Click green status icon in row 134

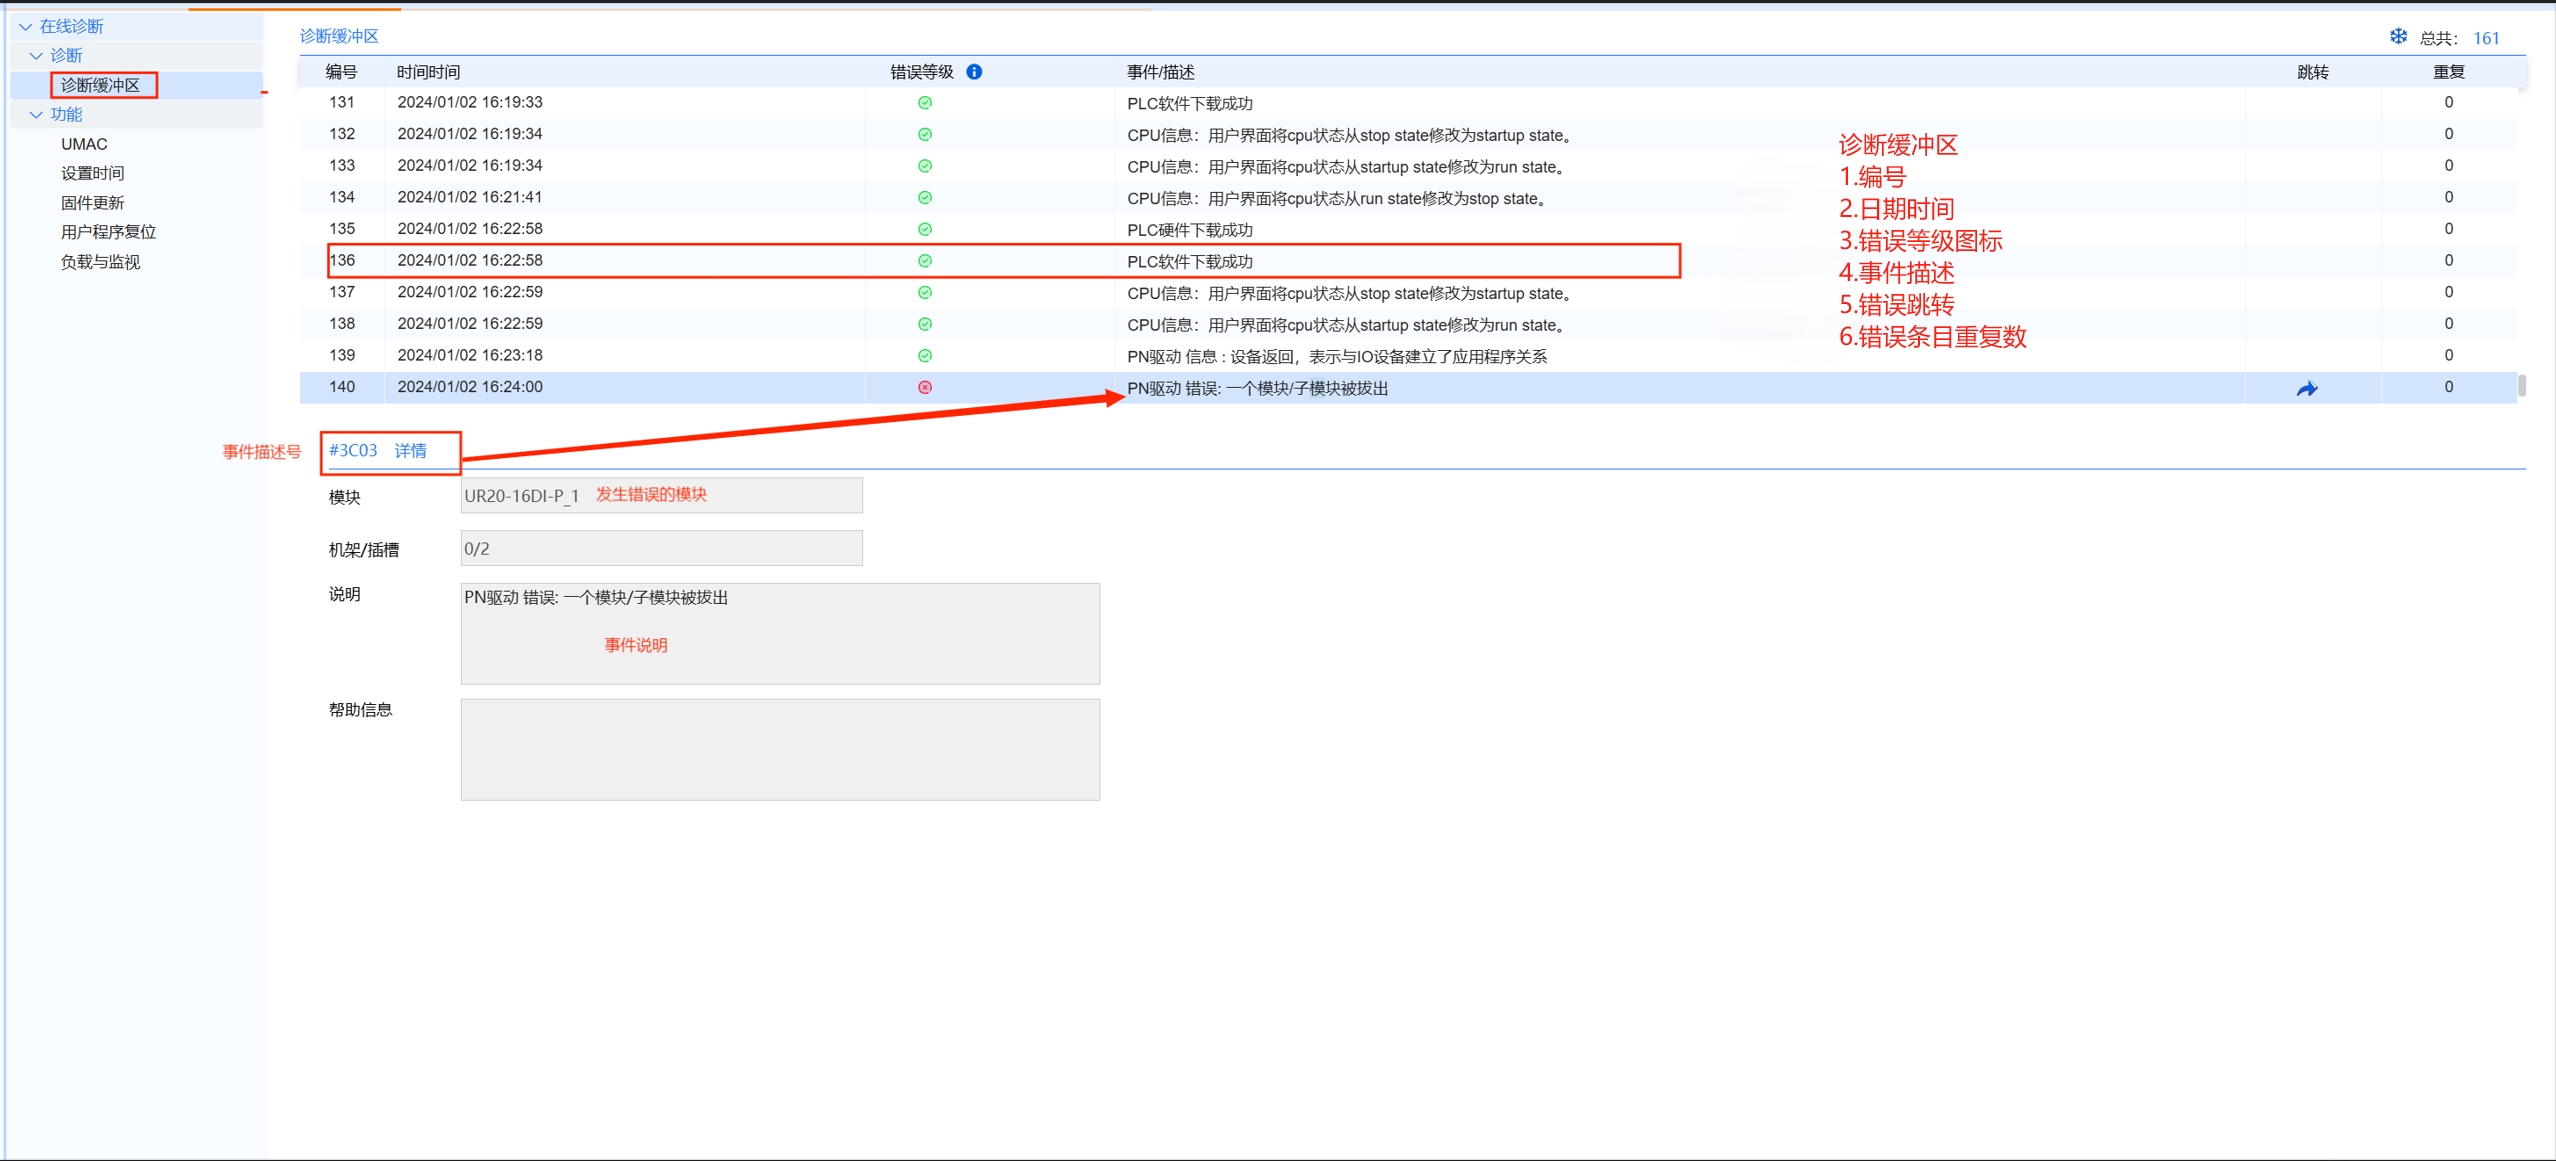click(x=925, y=198)
